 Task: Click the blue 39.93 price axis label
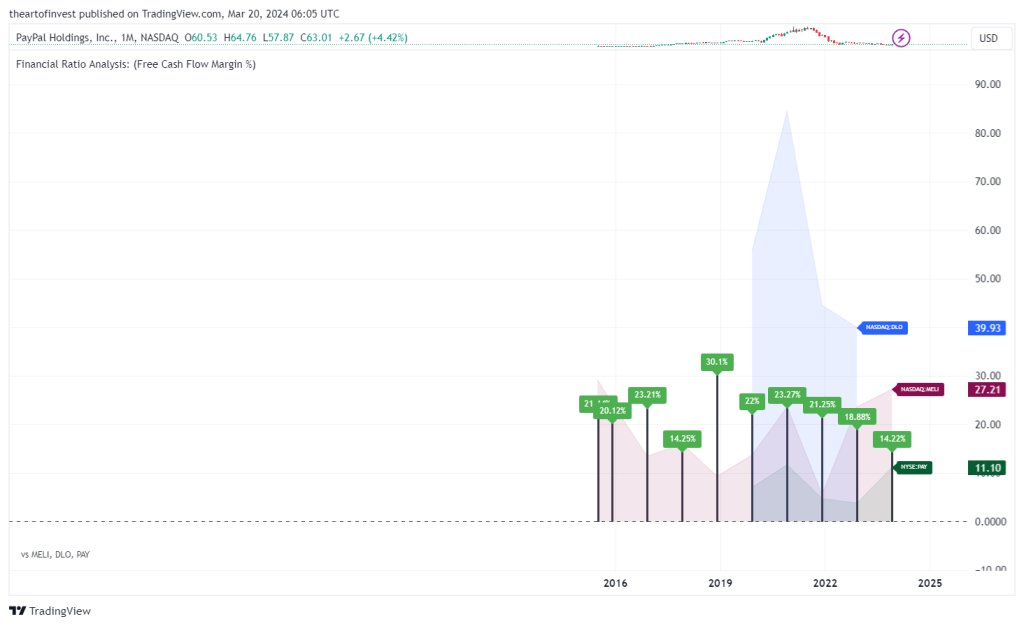(988, 328)
